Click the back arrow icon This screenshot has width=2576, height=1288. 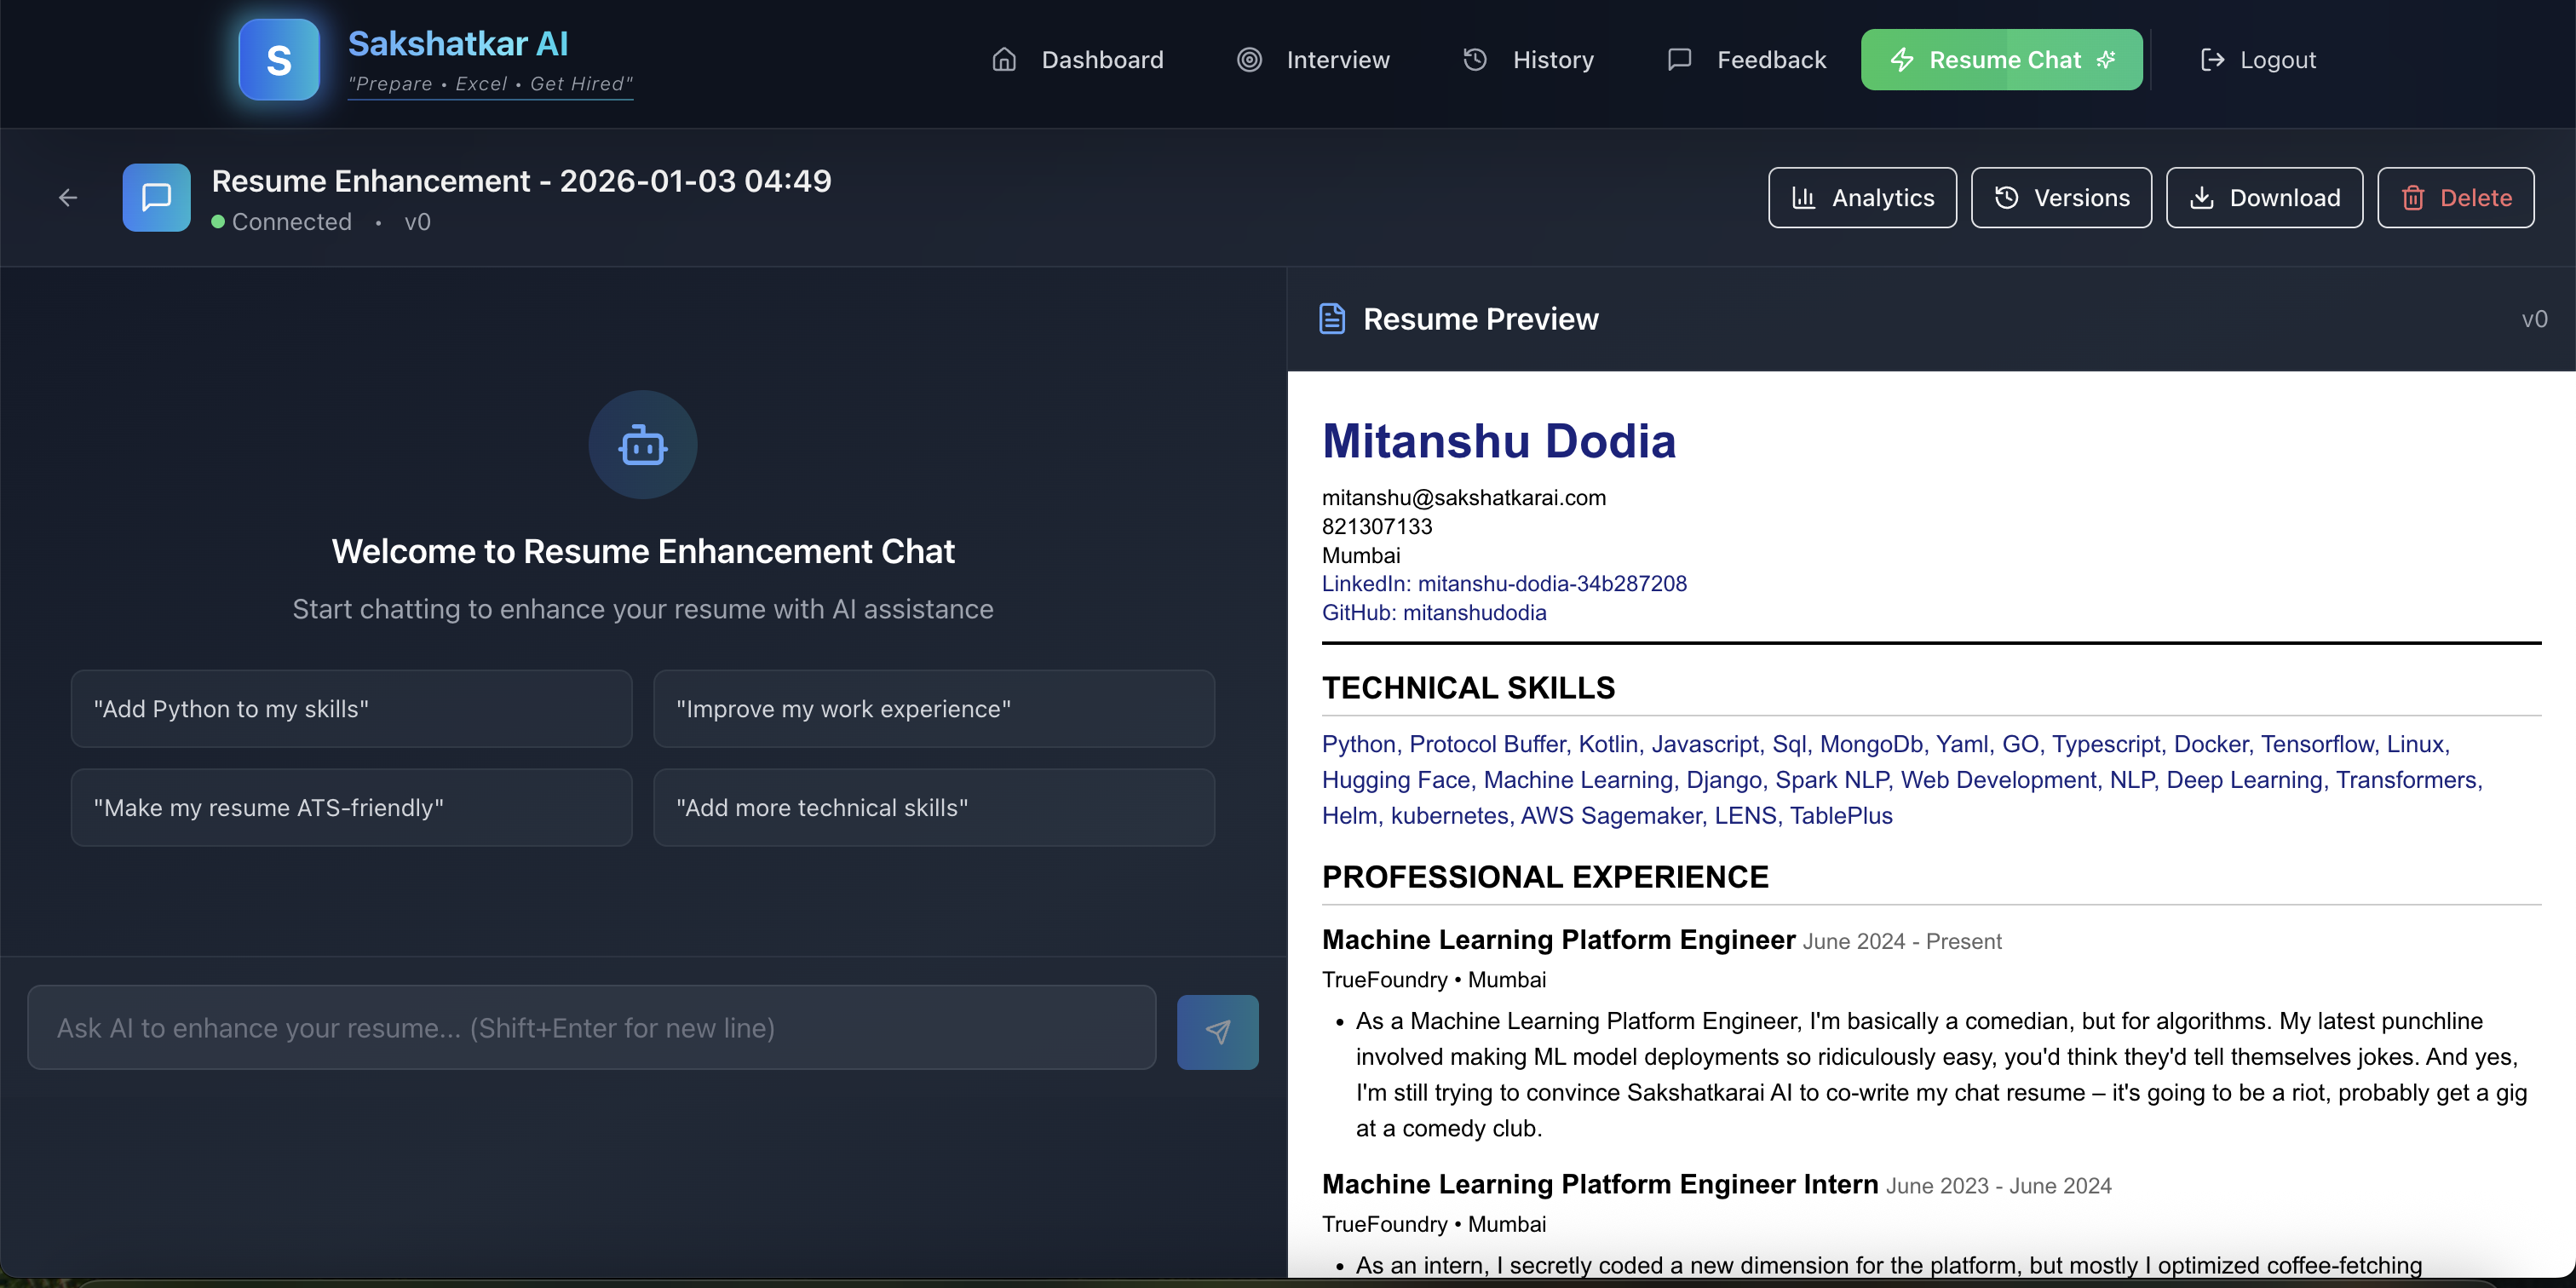coord(68,198)
